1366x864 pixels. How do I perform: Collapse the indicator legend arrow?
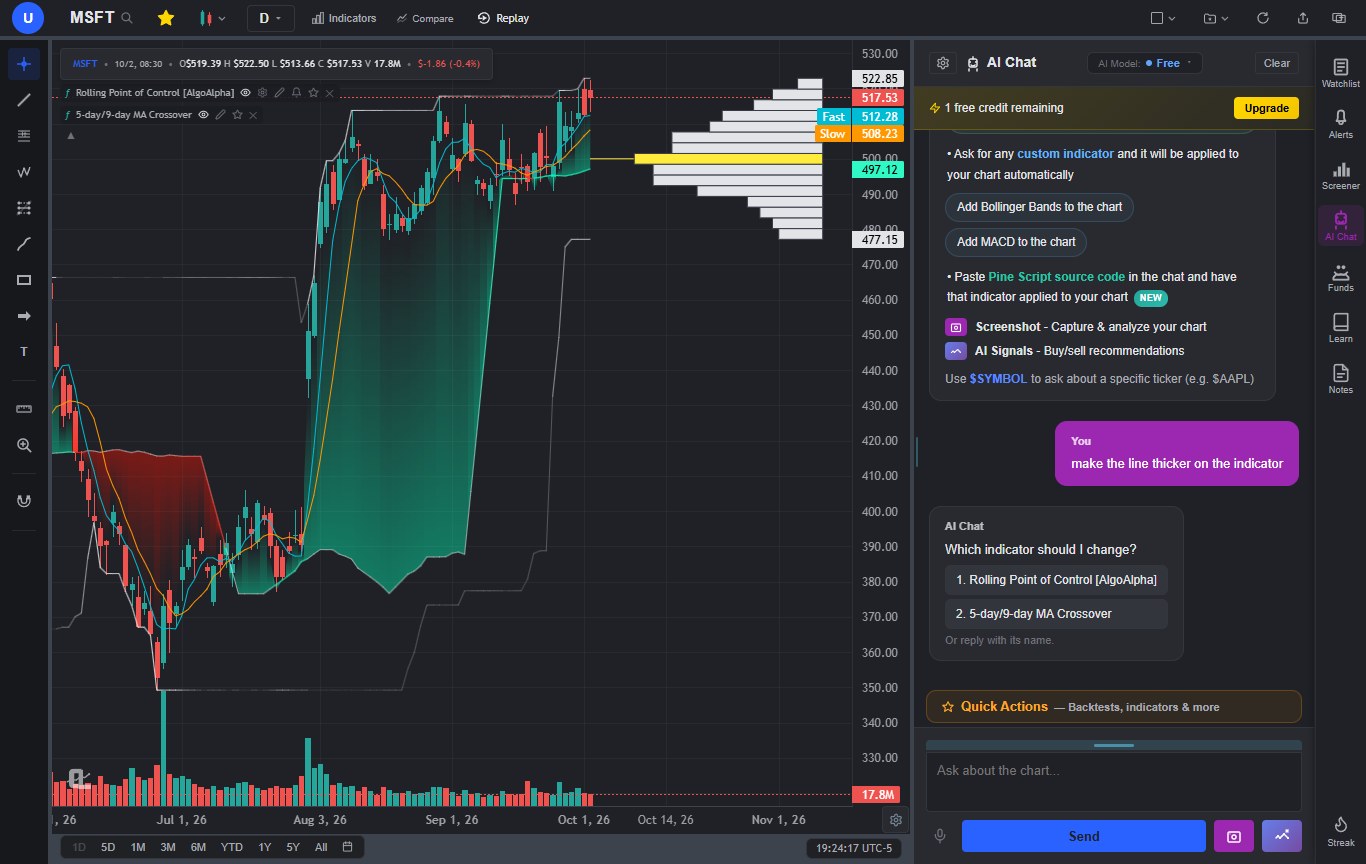click(x=70, y=135)
